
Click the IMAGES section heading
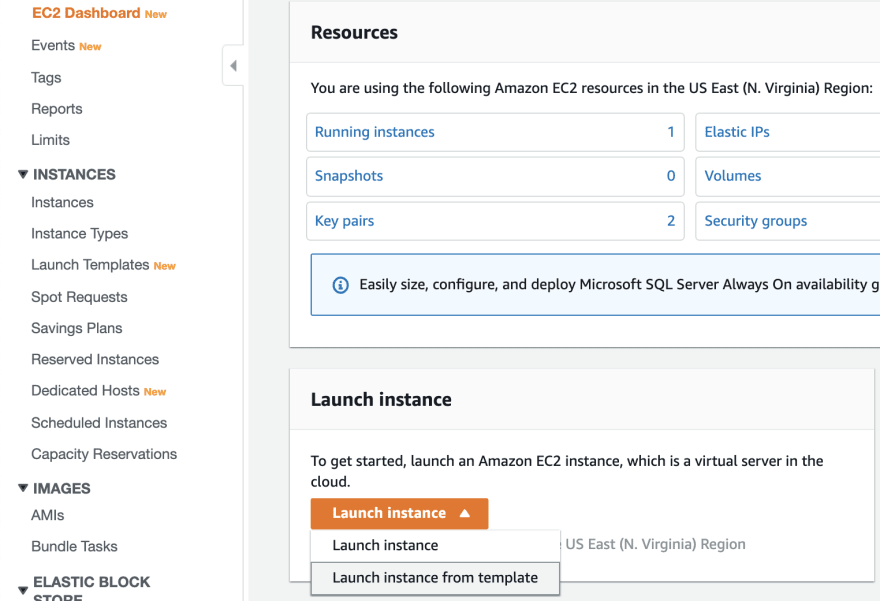point(62,489)
